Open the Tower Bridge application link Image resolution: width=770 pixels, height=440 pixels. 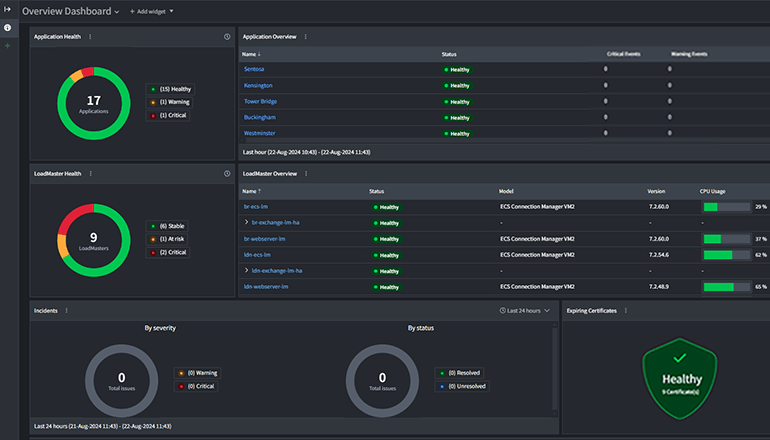tap(259, 101)
